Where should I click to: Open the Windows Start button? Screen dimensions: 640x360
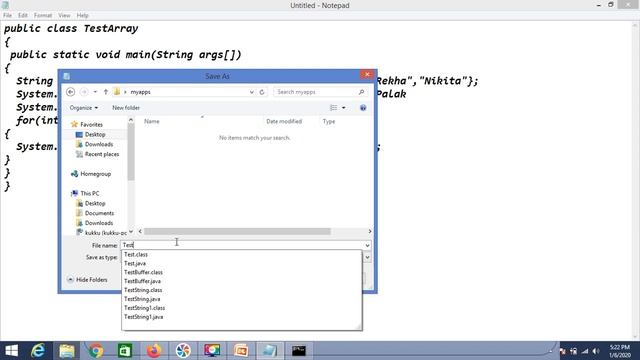click(x=11, y=351)
